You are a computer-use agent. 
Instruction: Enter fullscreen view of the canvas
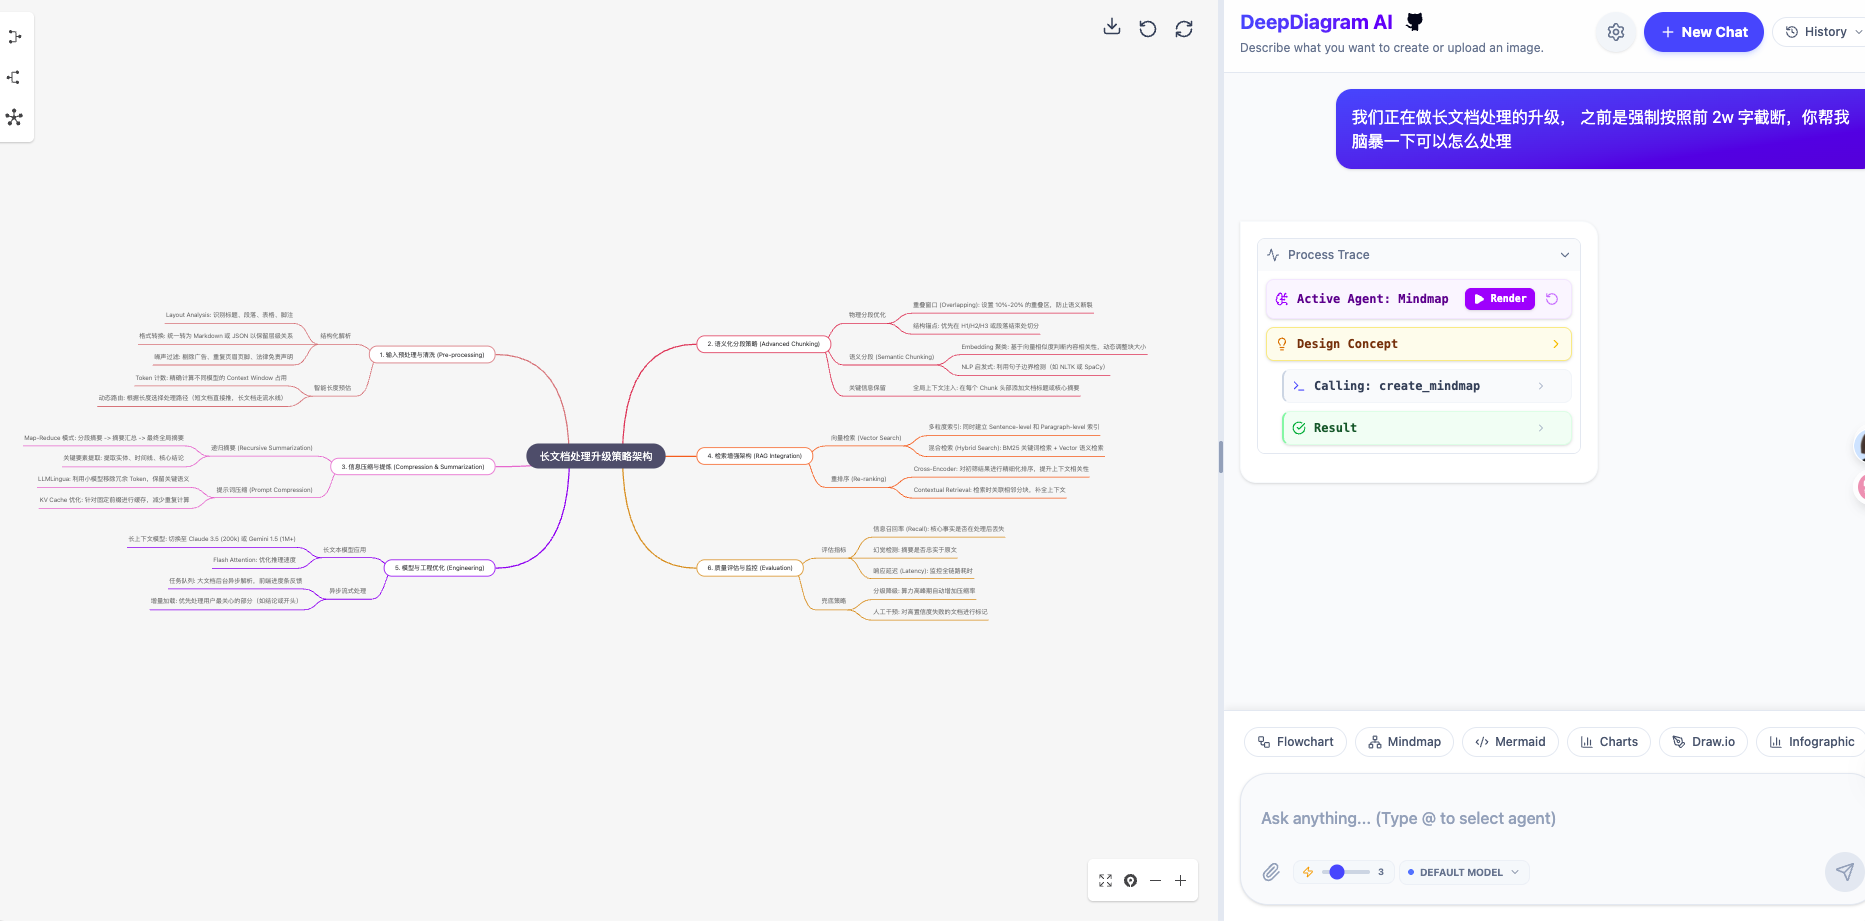click(x=1105, y=880)
